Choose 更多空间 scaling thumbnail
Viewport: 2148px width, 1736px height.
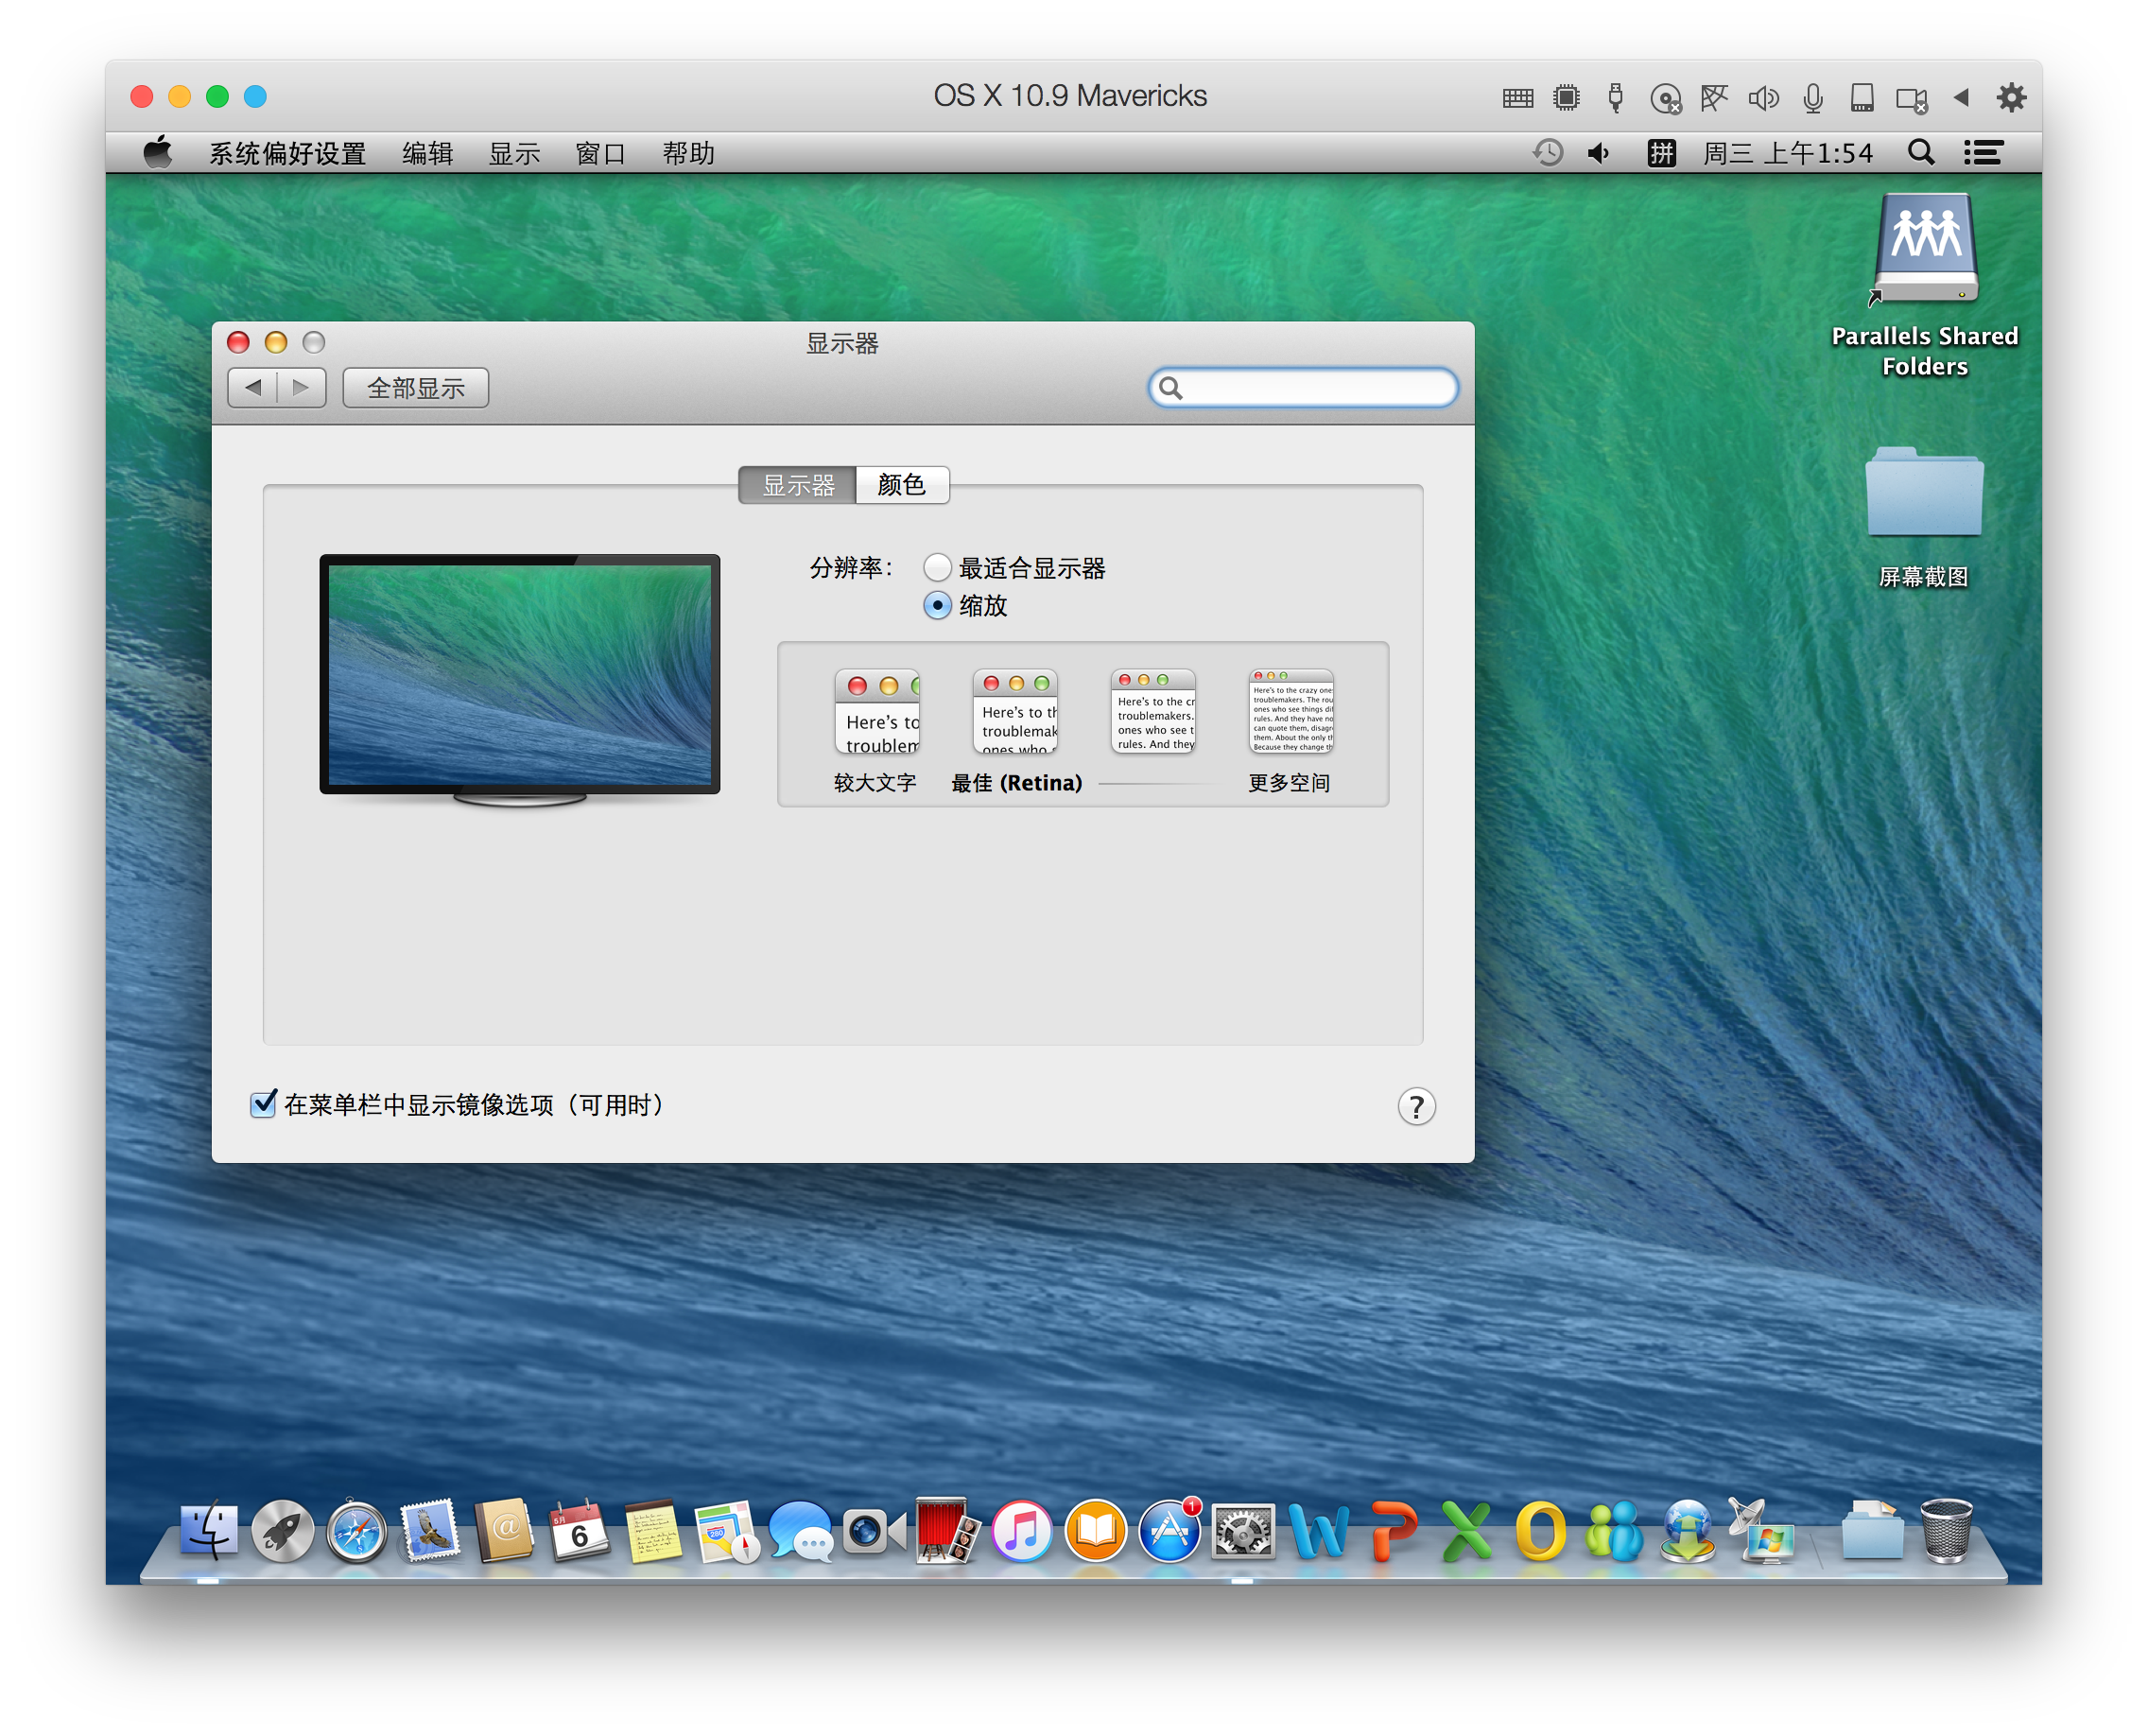click(1290, 712)
